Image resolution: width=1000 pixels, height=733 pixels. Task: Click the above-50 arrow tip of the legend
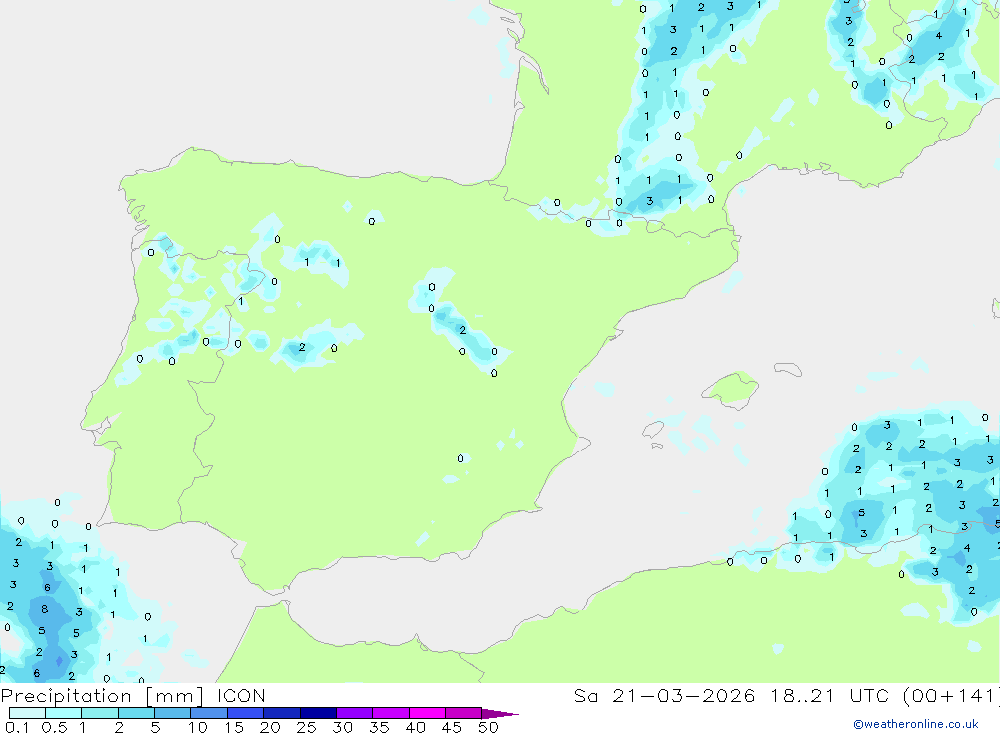(x=501, y=714)
